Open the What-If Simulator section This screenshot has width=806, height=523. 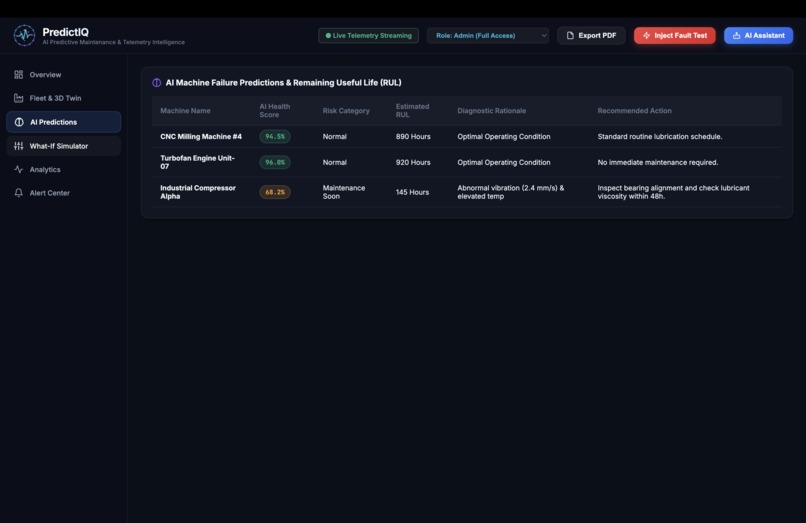[64, 146]
